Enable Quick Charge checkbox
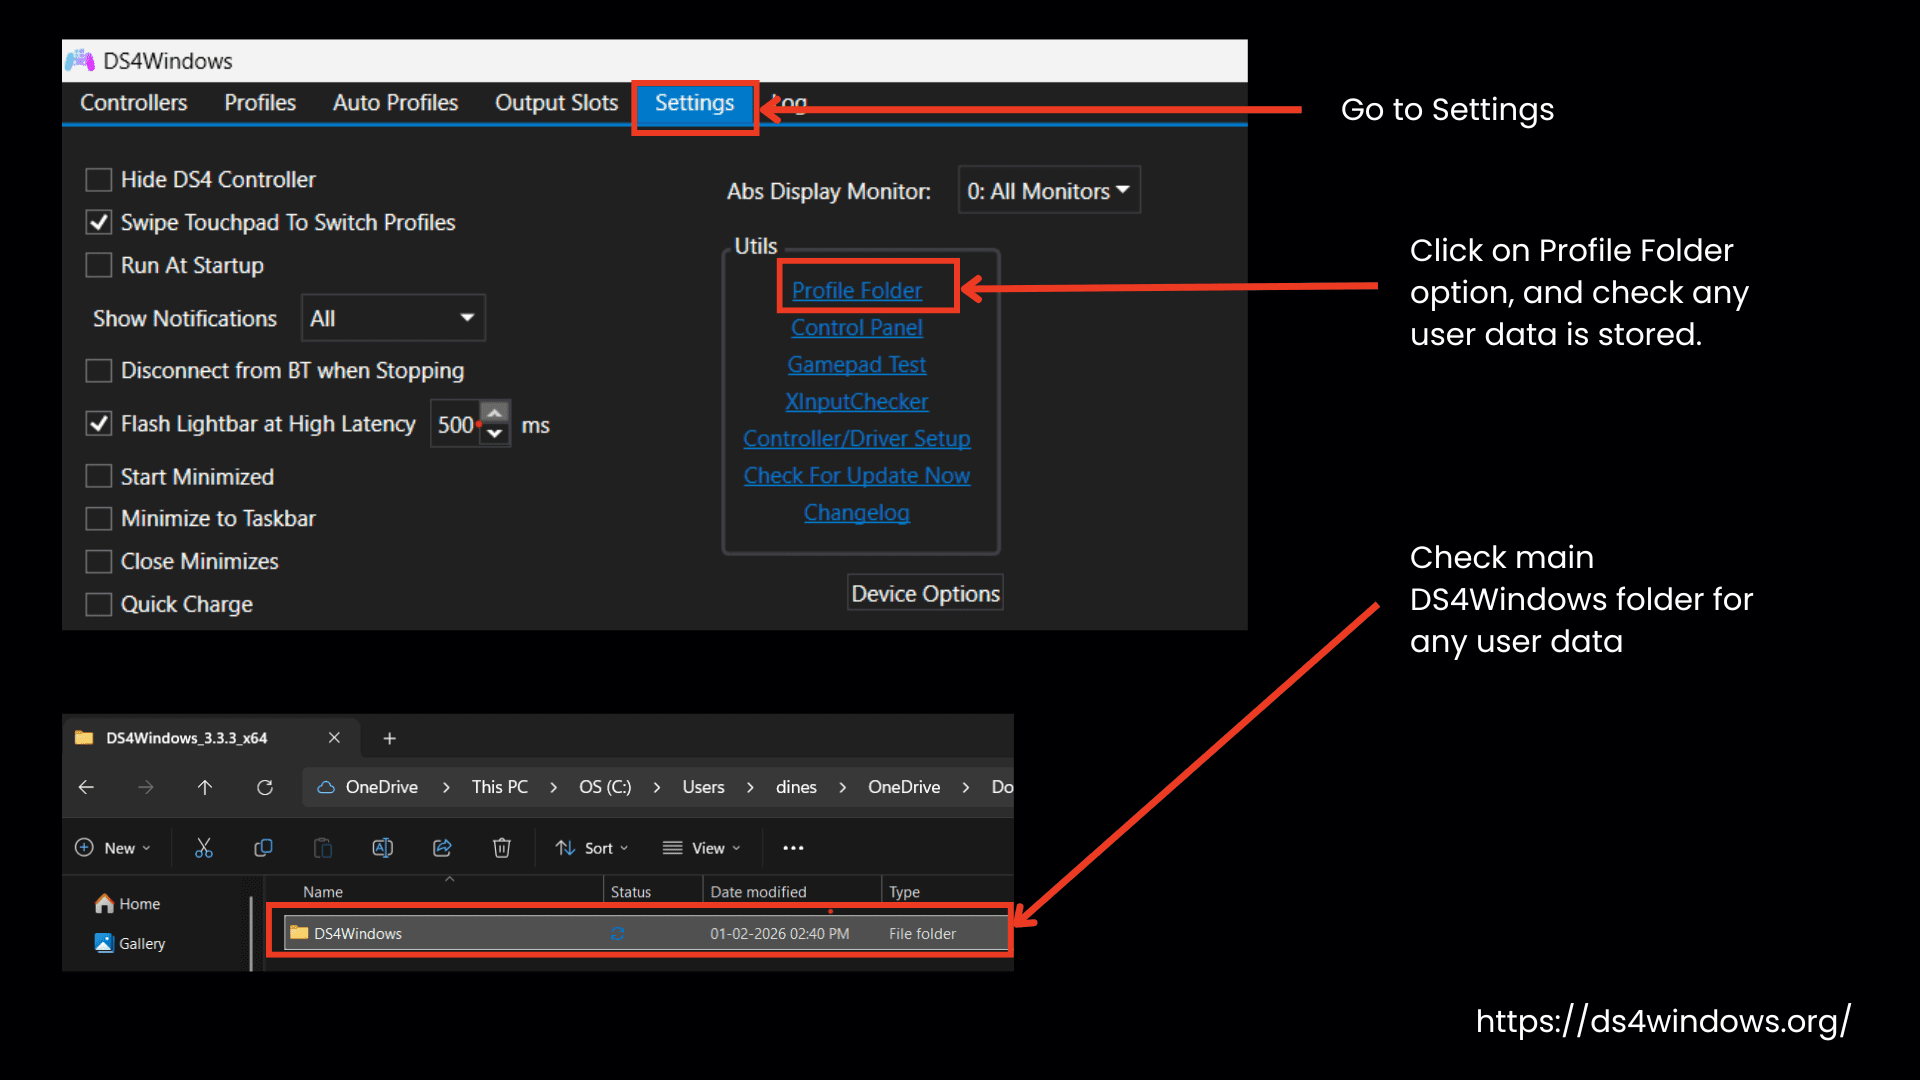Image resolution: width=1920 pixels, height=1080 pixels. (x=98, y=604)
